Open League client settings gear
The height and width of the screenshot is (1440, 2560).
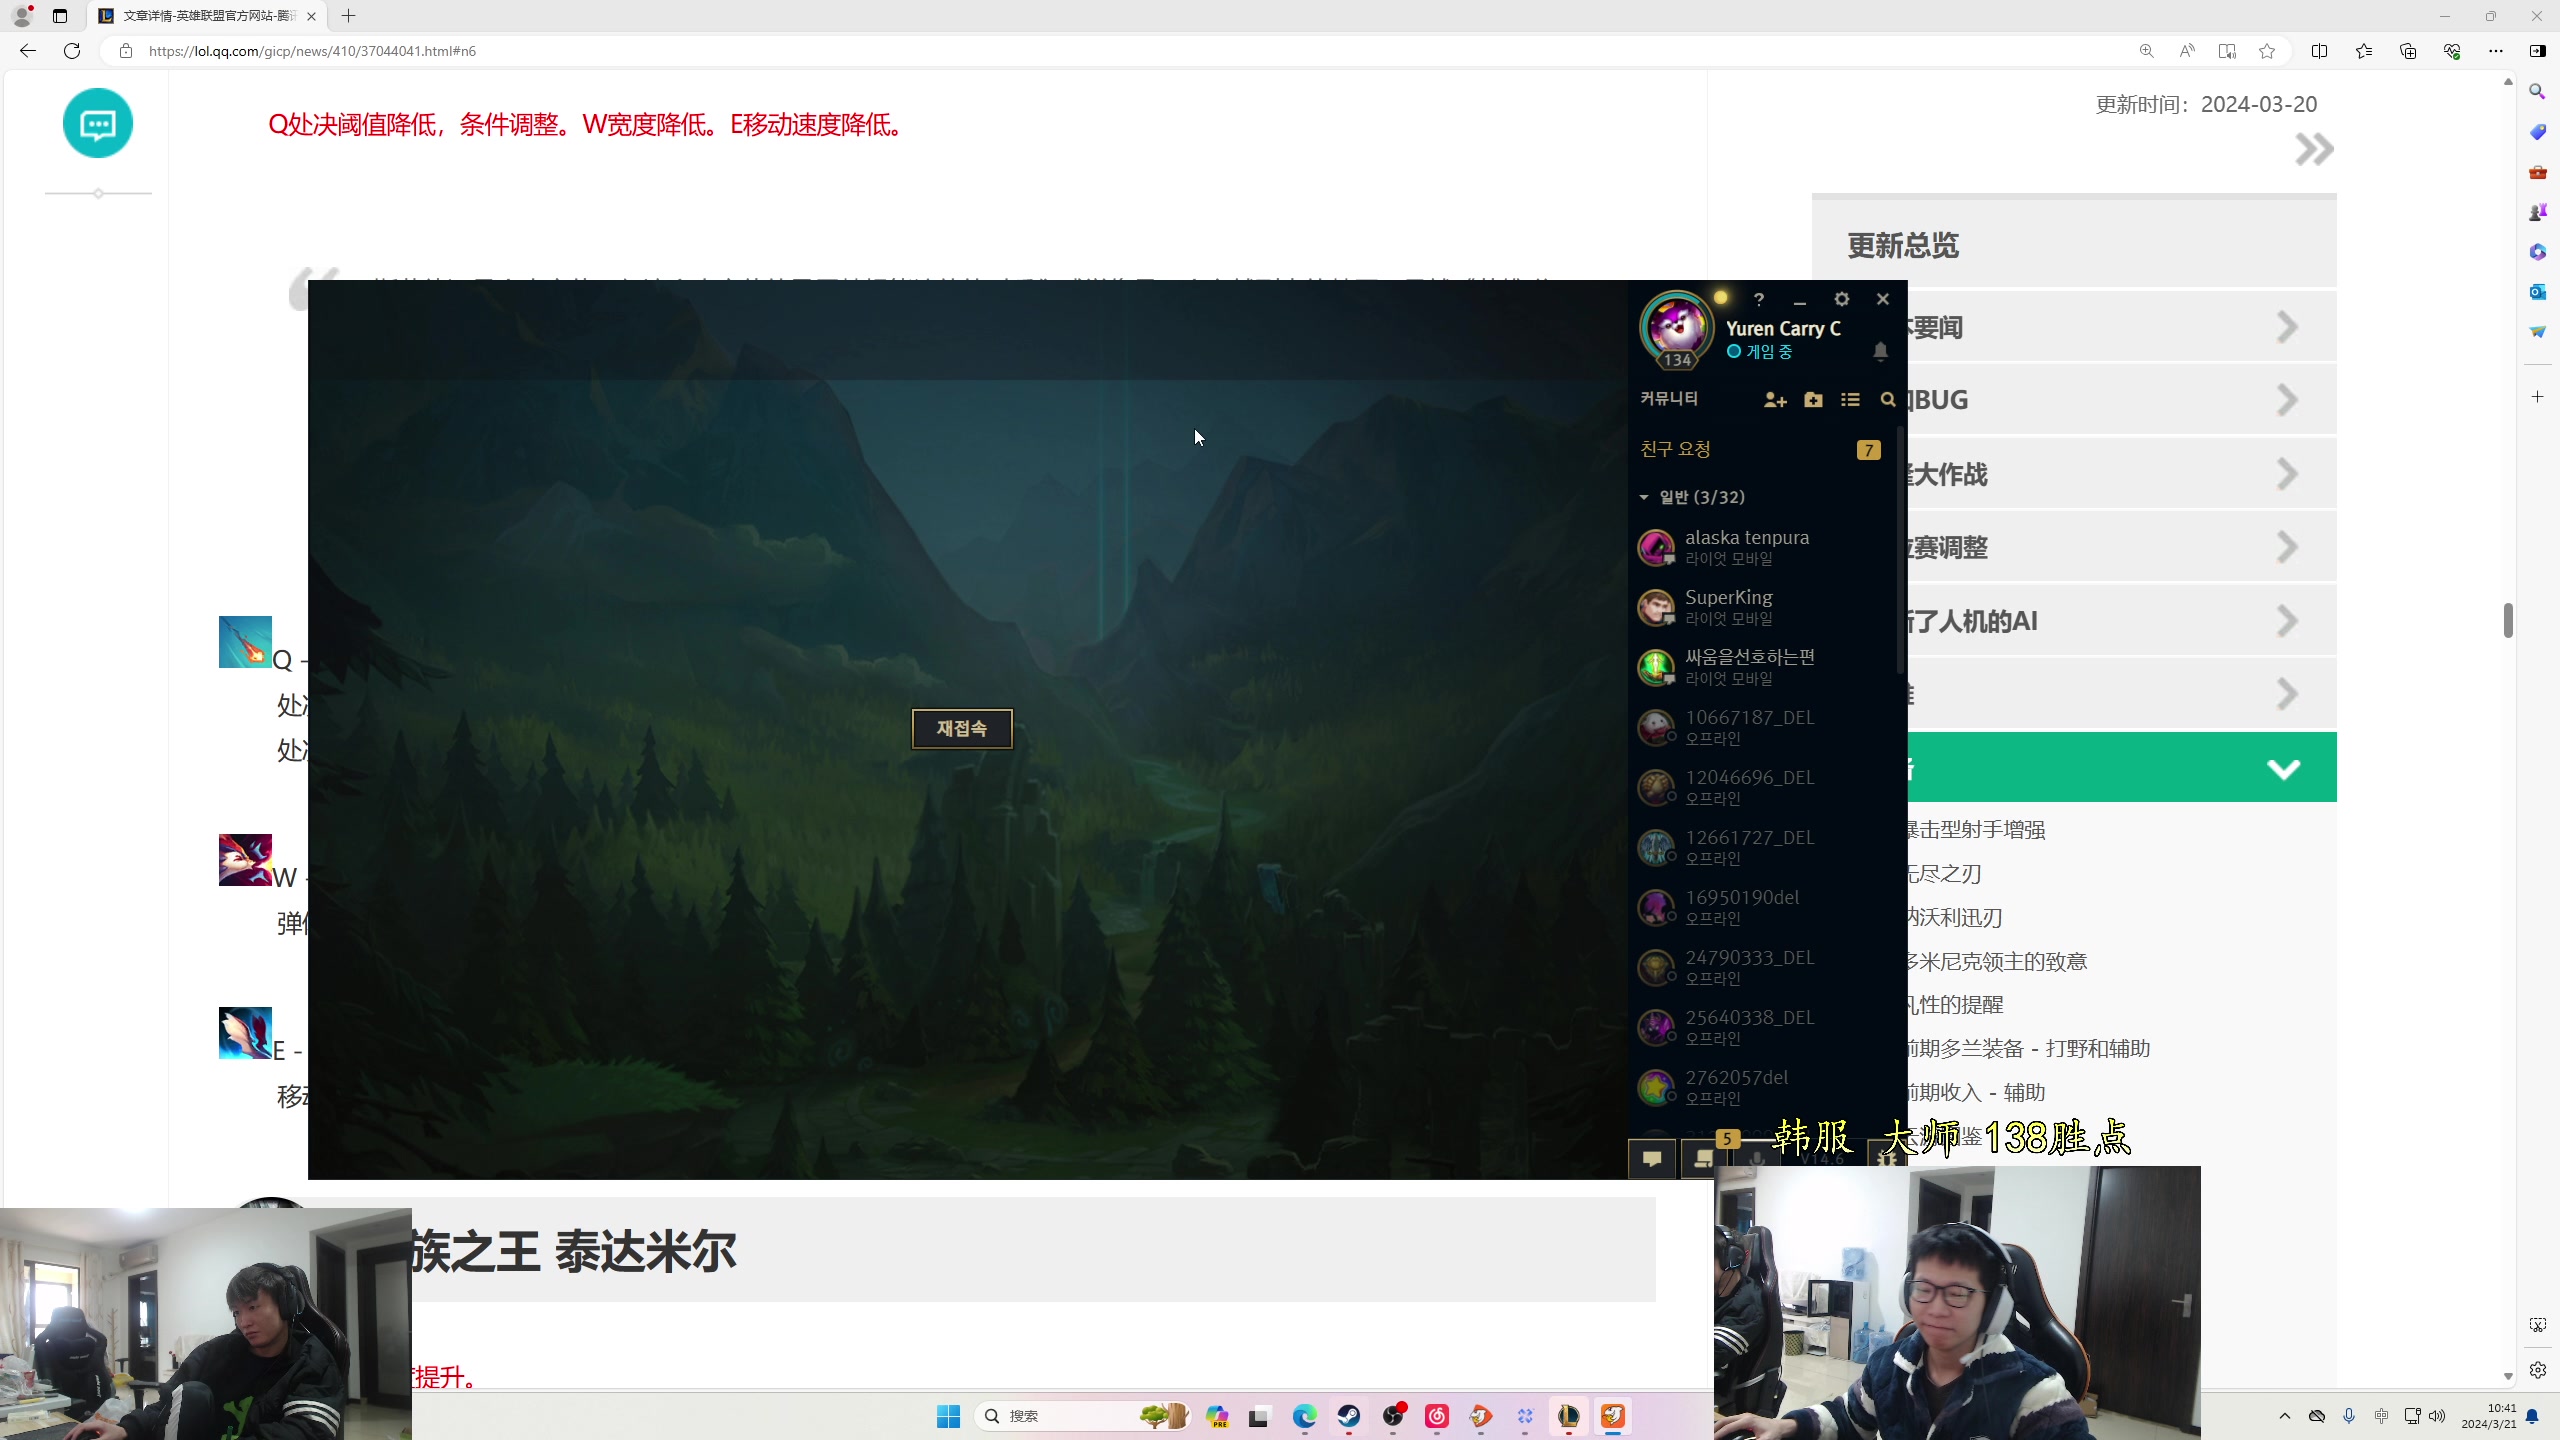pyautogui.click(x=1841, y=299)
